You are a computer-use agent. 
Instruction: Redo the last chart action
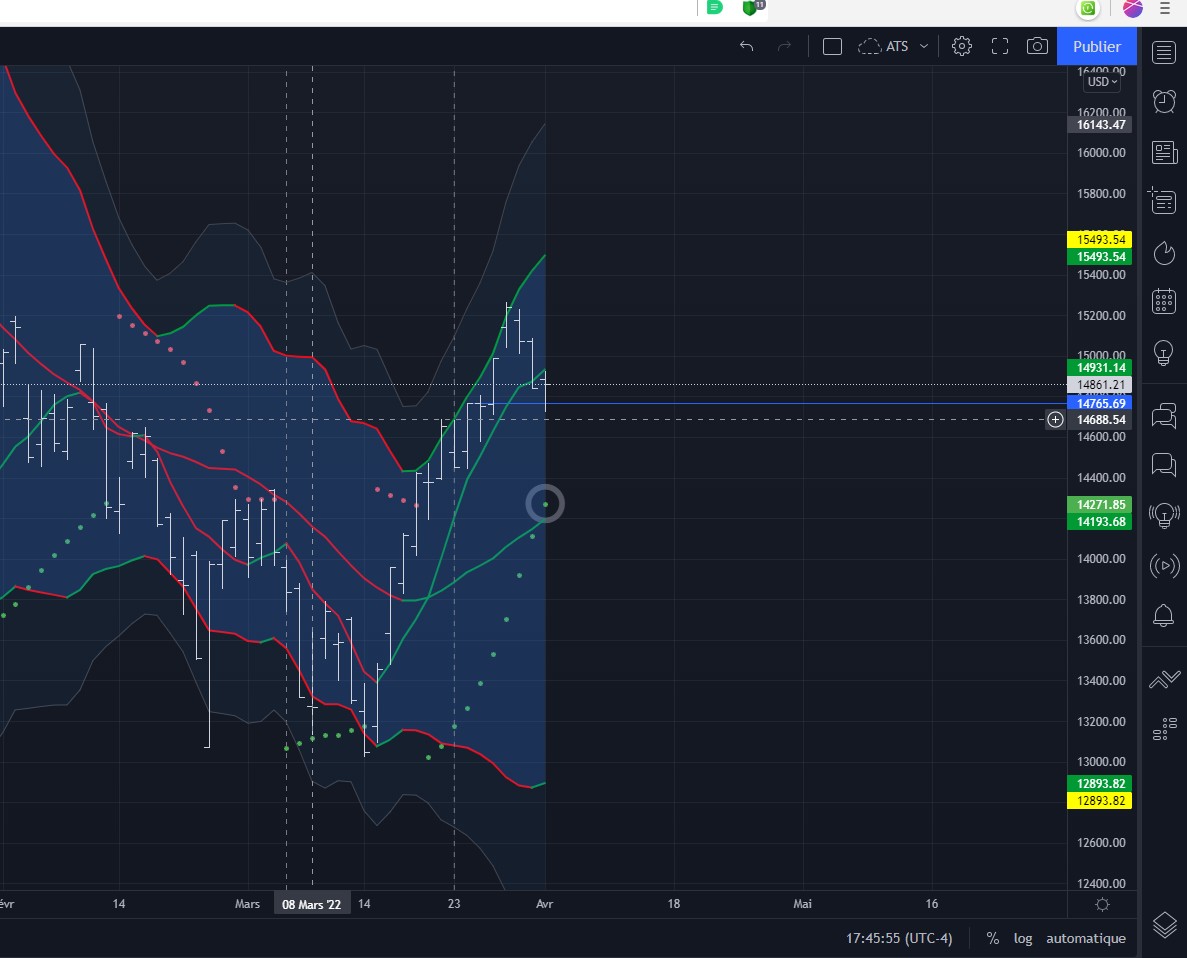pyautogui.click(x=784, y=46)
